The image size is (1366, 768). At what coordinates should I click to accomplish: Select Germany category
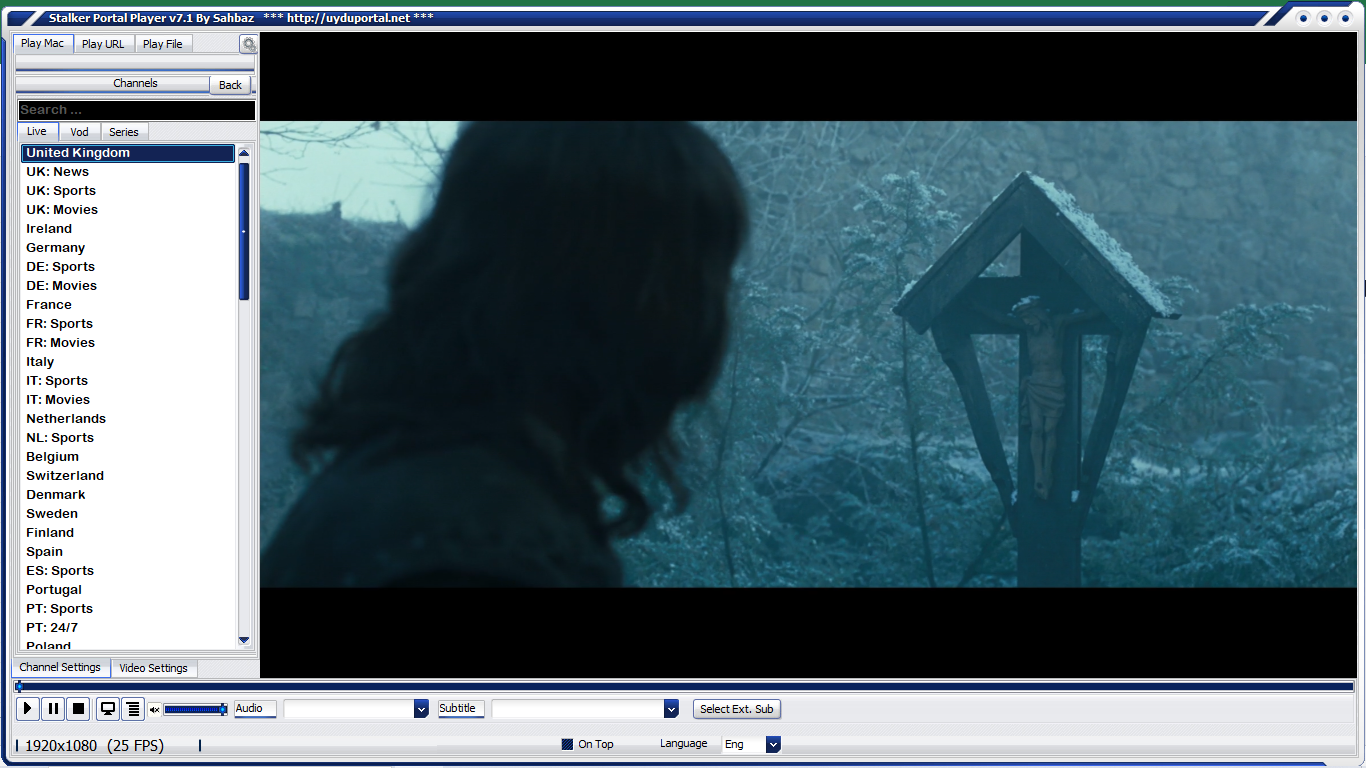point(128,248)
